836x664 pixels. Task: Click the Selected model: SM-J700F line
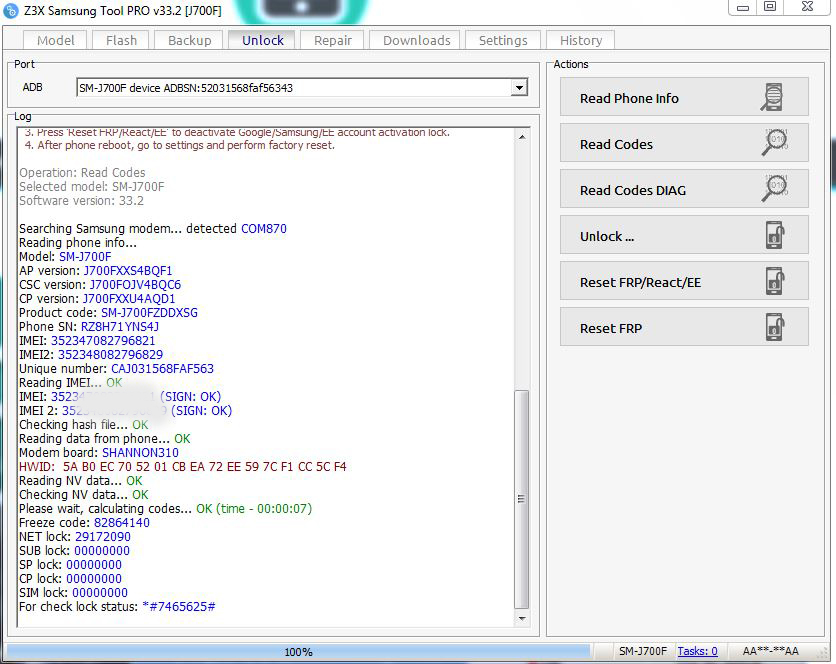coord(92,187)
